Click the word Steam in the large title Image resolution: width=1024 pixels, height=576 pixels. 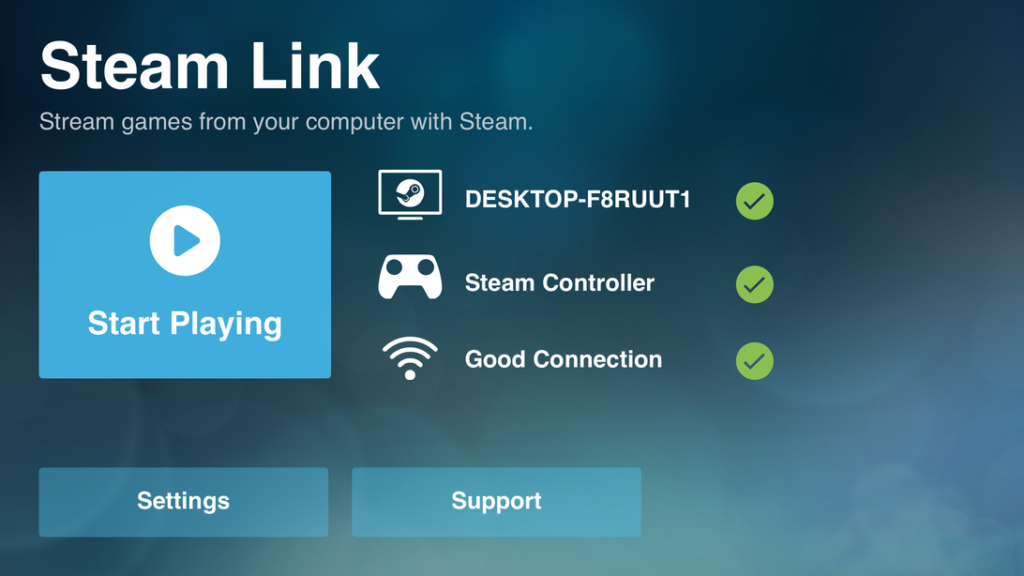[x=135, y=66]
